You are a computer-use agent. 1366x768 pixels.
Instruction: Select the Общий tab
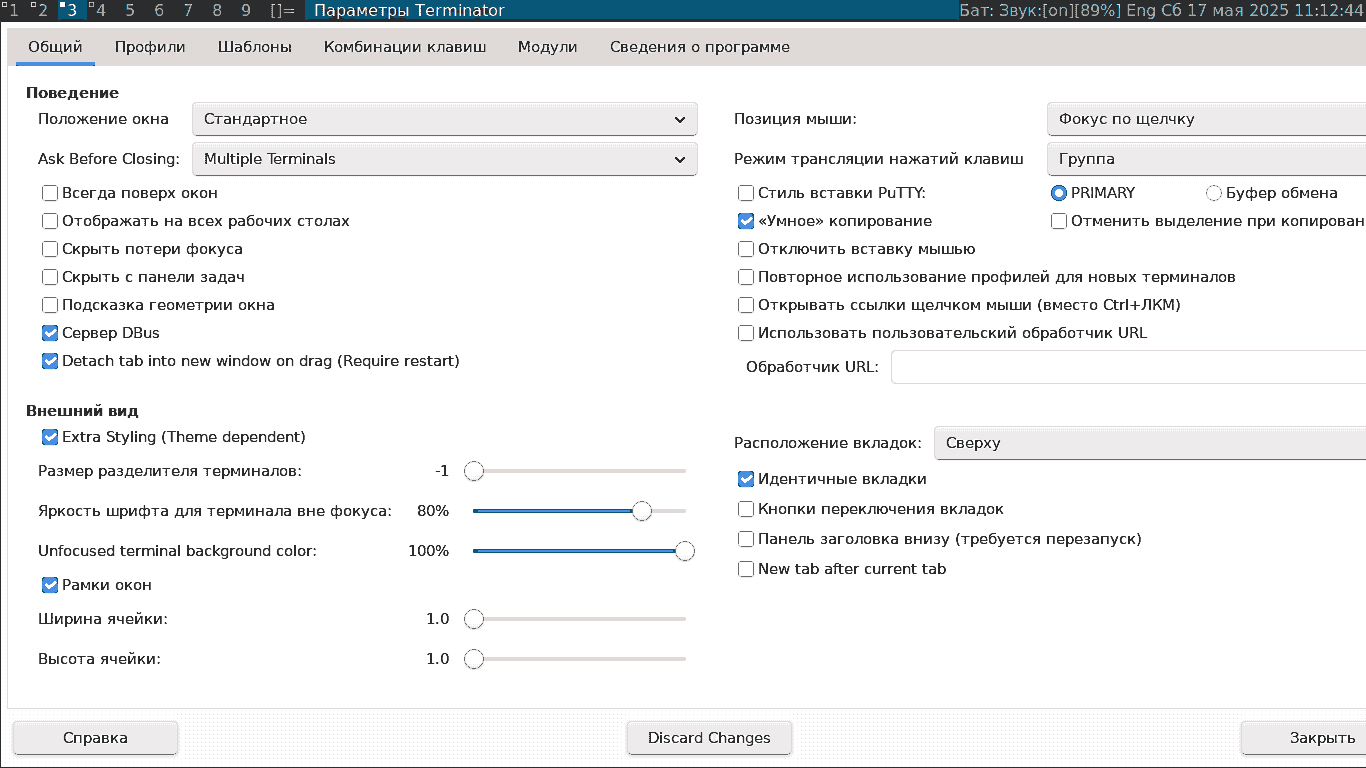tap(55, 47)
